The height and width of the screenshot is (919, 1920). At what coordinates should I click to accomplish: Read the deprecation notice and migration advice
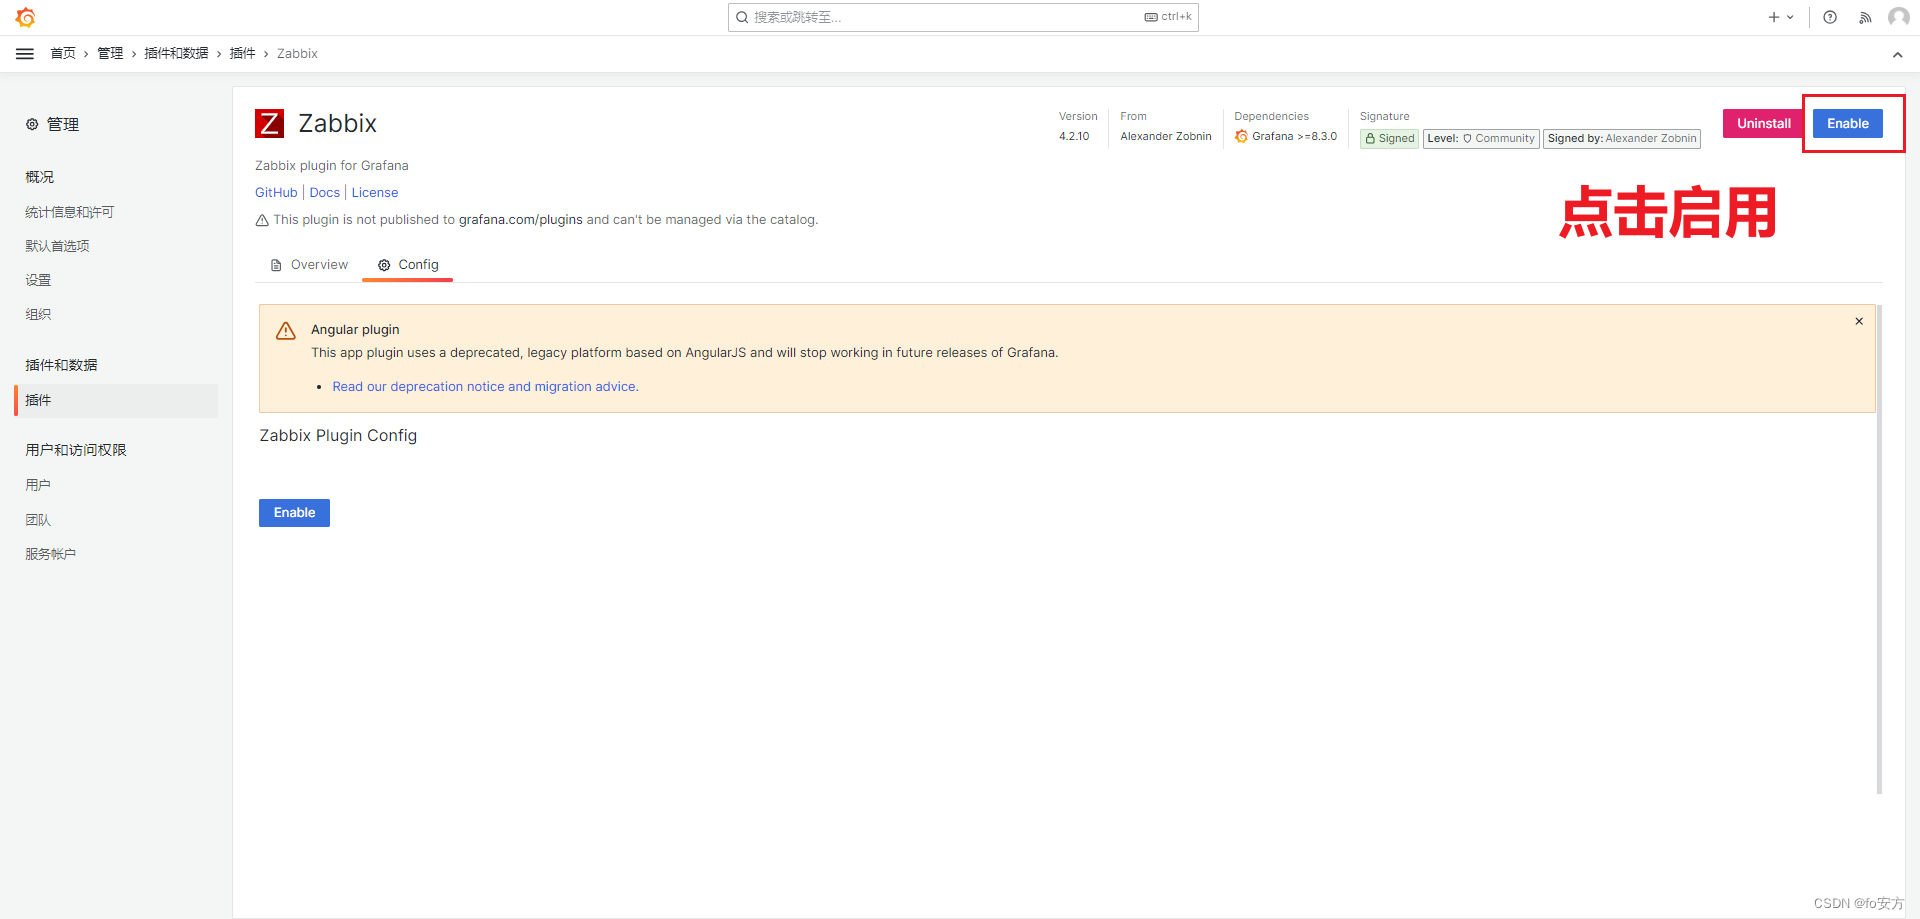(x=485, y=387)
